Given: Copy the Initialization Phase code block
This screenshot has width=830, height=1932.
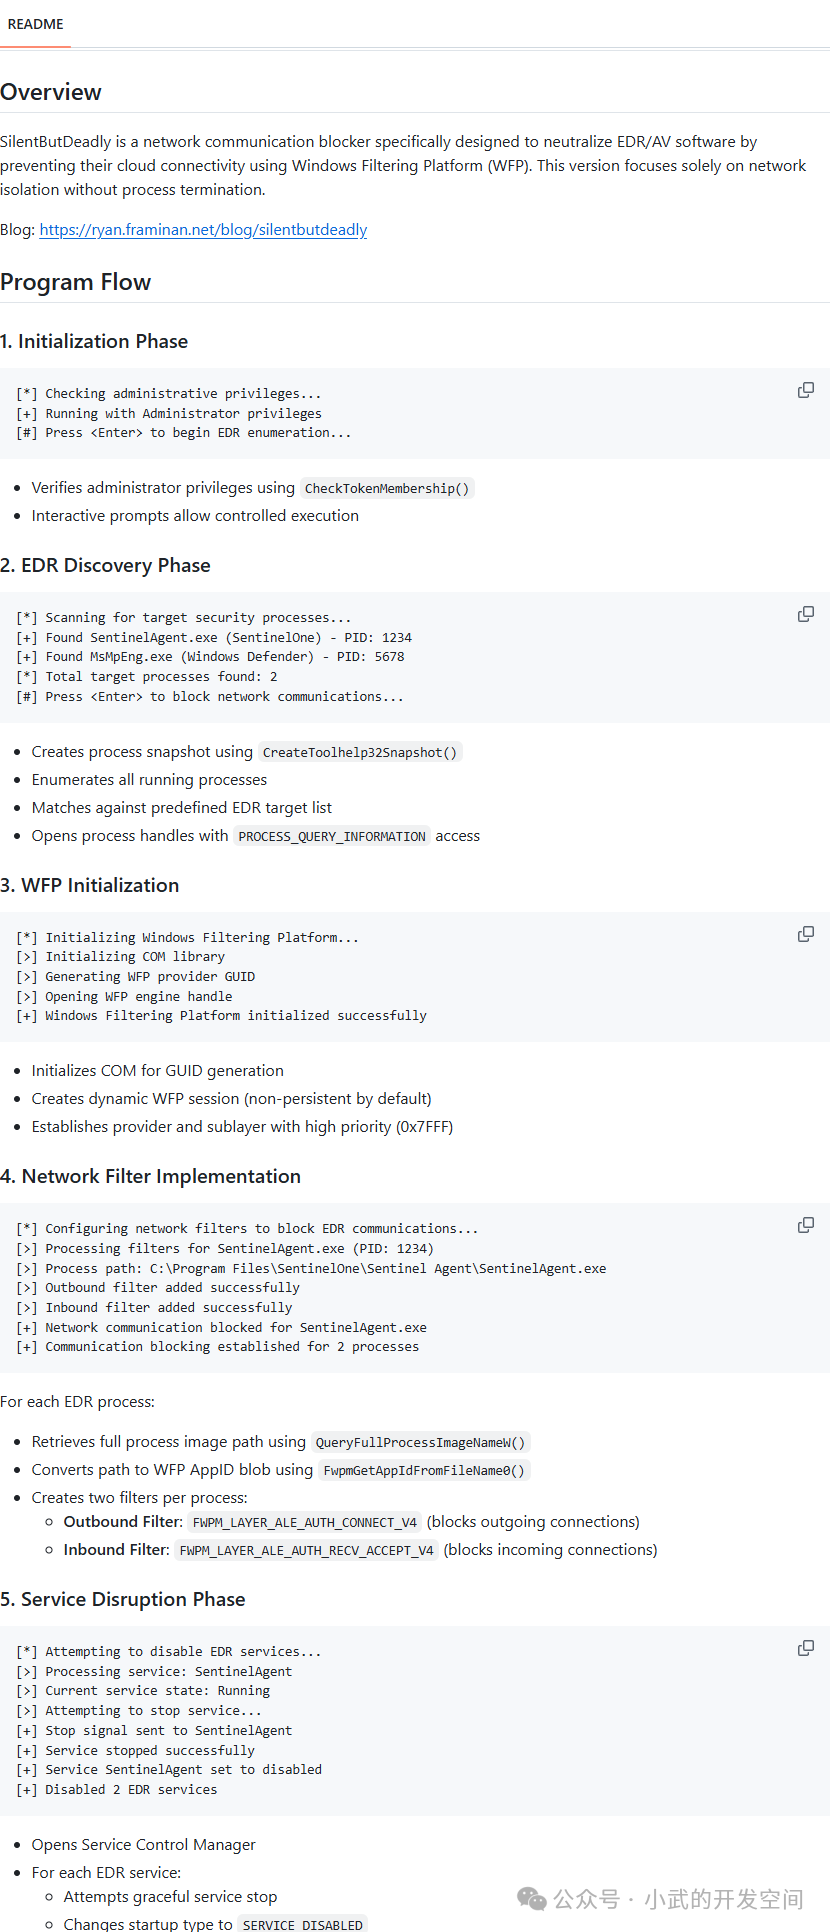Looking at the screenshot, I should click(806, 390).
